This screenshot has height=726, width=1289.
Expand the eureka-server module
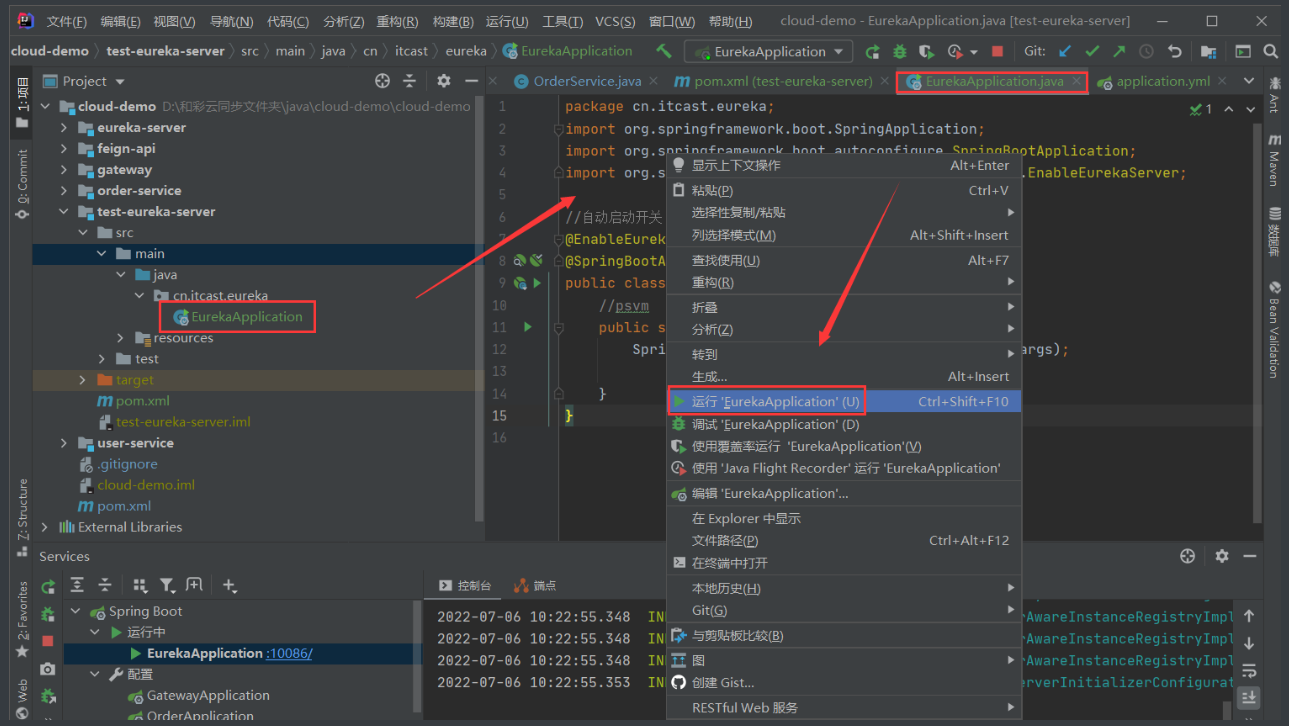tap(65, 127)
